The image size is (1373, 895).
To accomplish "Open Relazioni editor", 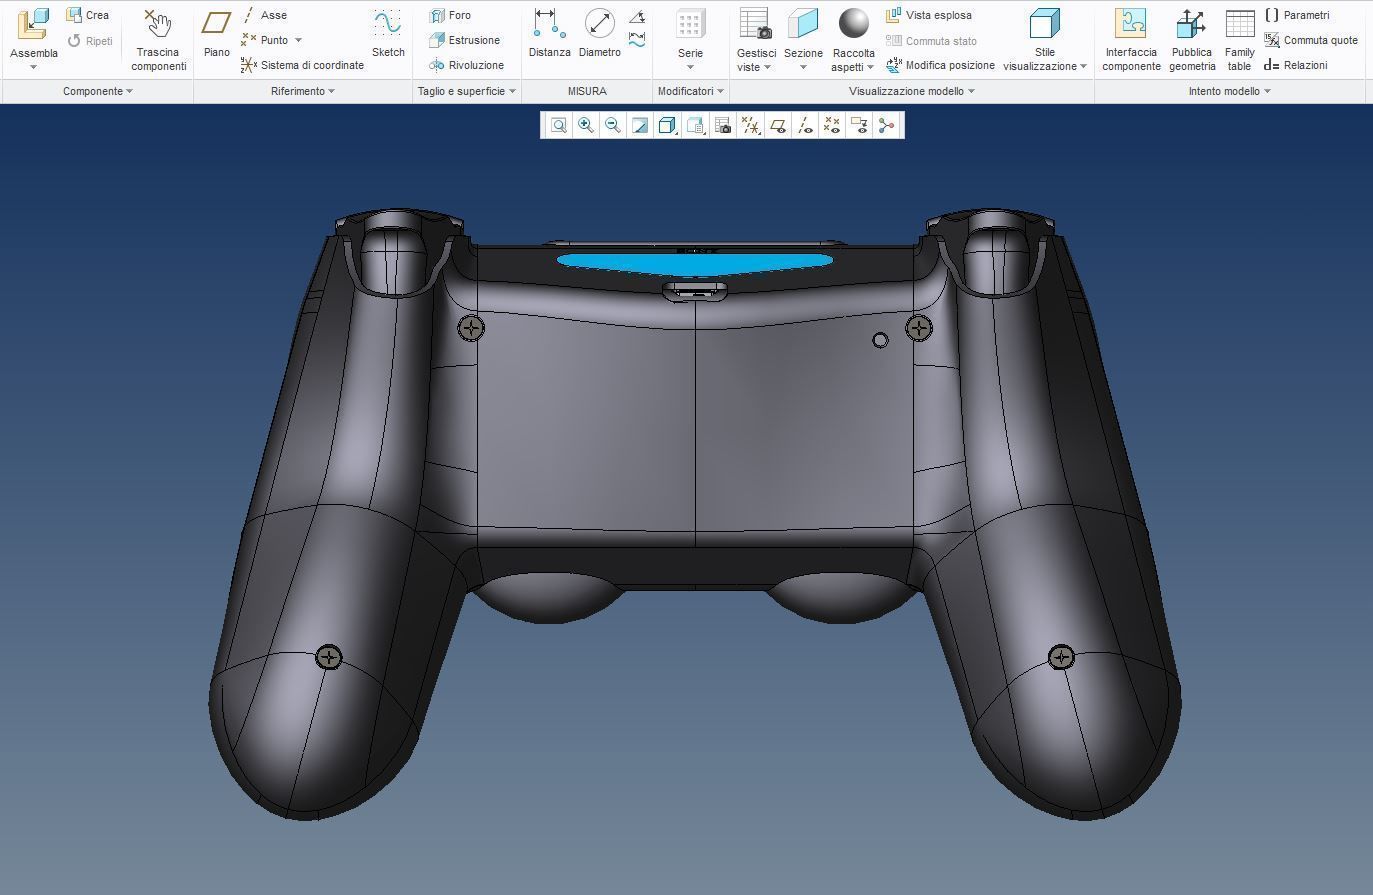I will click(1295, 65).
